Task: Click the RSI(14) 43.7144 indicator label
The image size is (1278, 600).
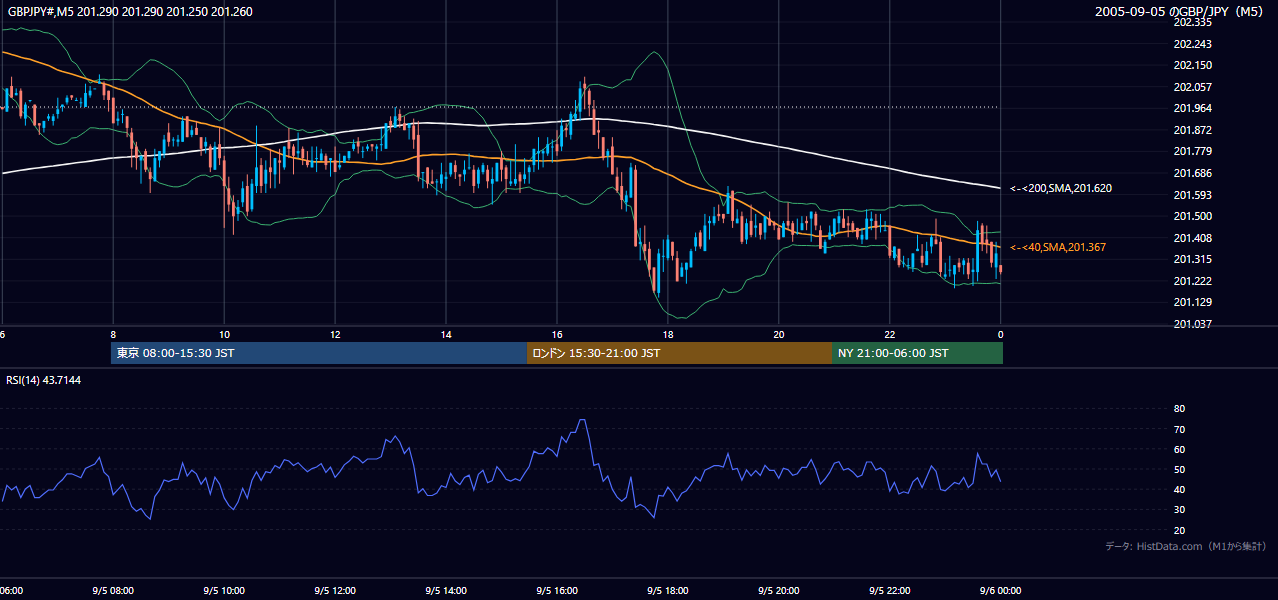Action: tap(44, 380)
